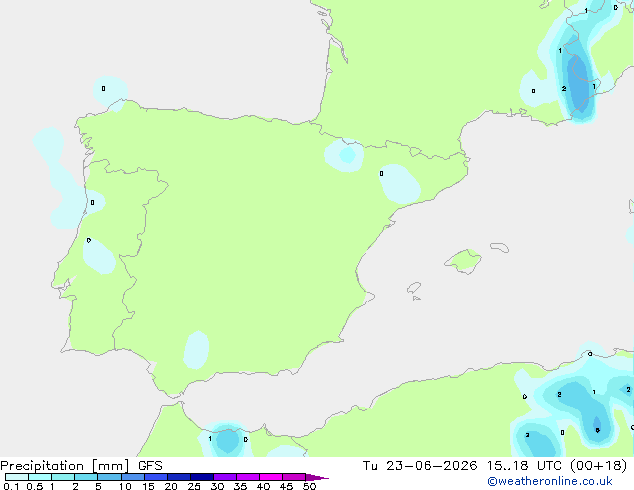Click the Ibiza island outline on map

pos(414,288)
